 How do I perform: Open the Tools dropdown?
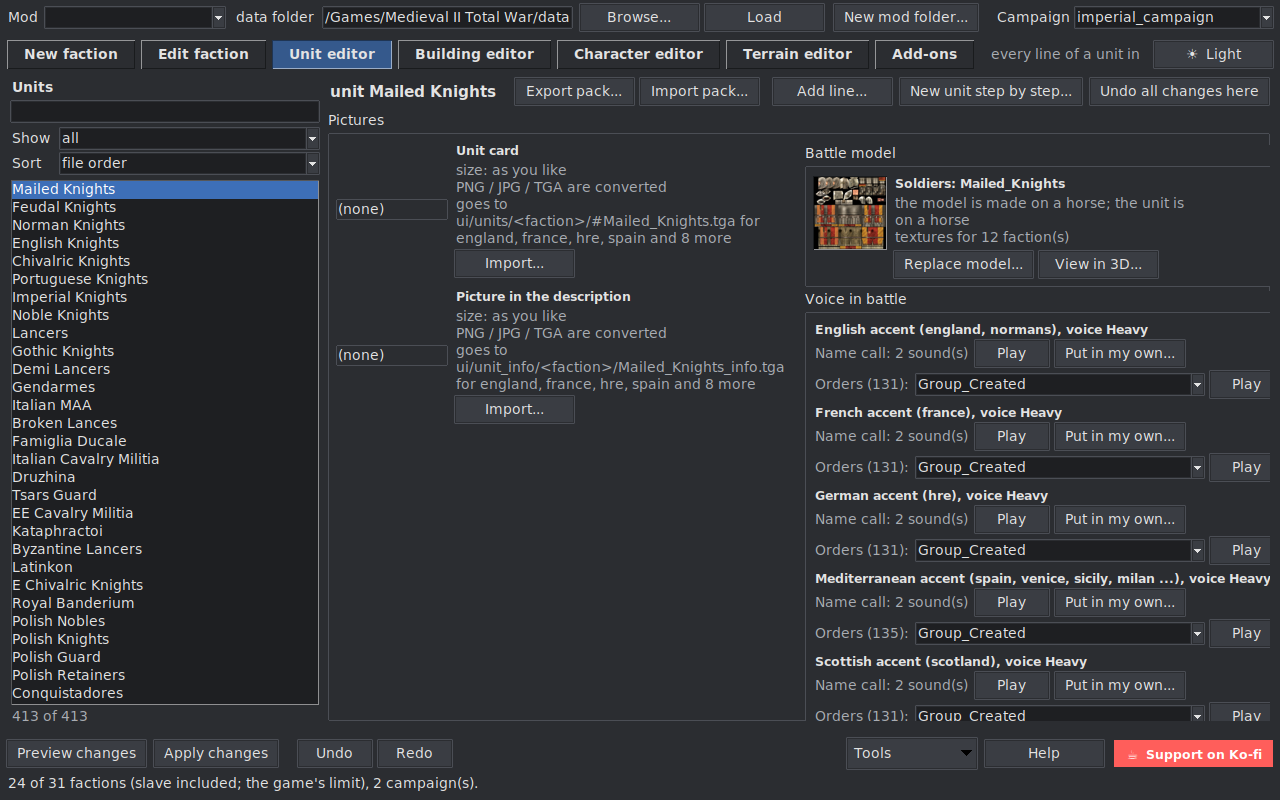pyautogui.click(x=911, y=753)
